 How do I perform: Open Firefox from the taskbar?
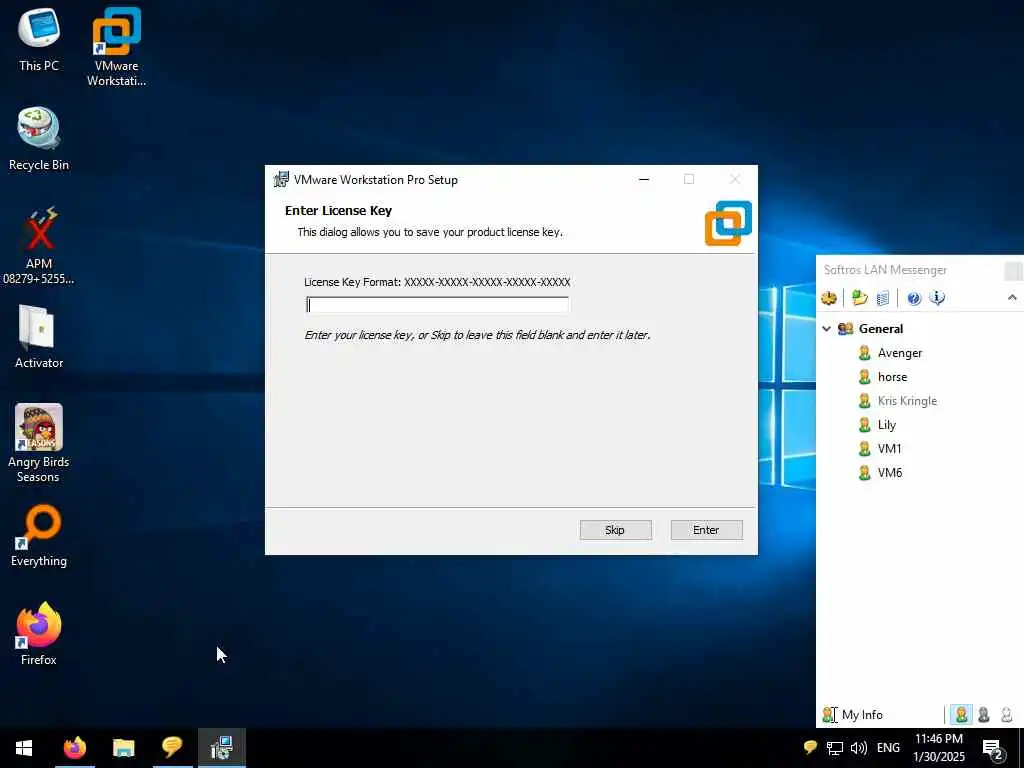click(74, 748)
